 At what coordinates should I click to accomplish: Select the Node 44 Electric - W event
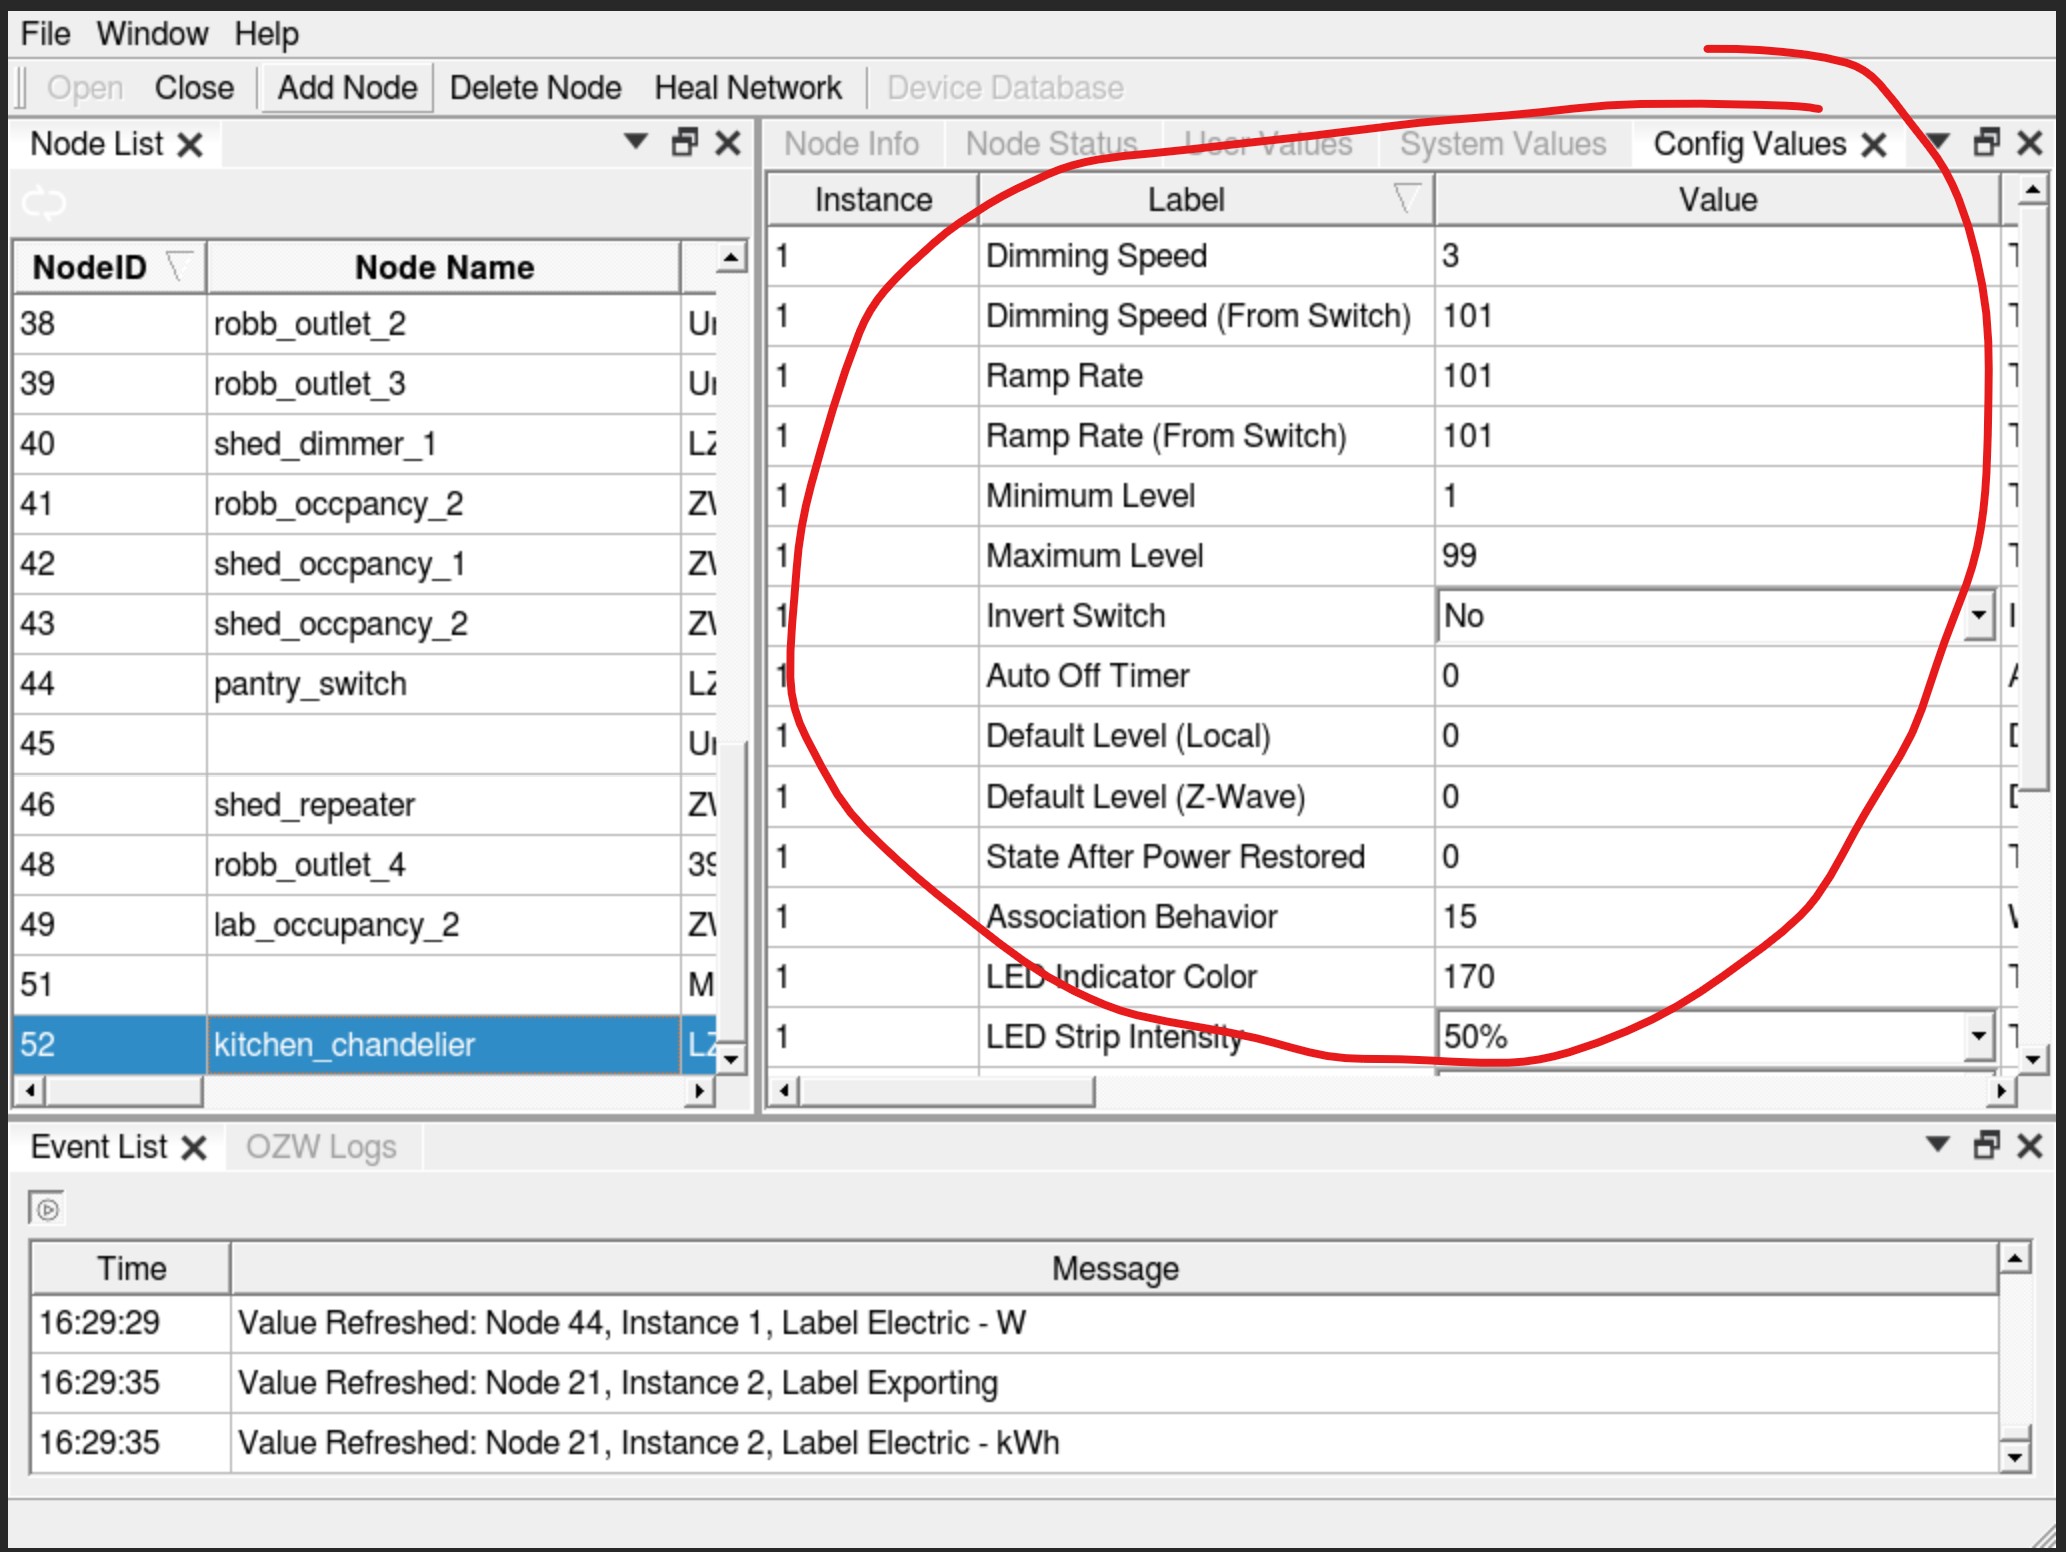[1014, 1323]
